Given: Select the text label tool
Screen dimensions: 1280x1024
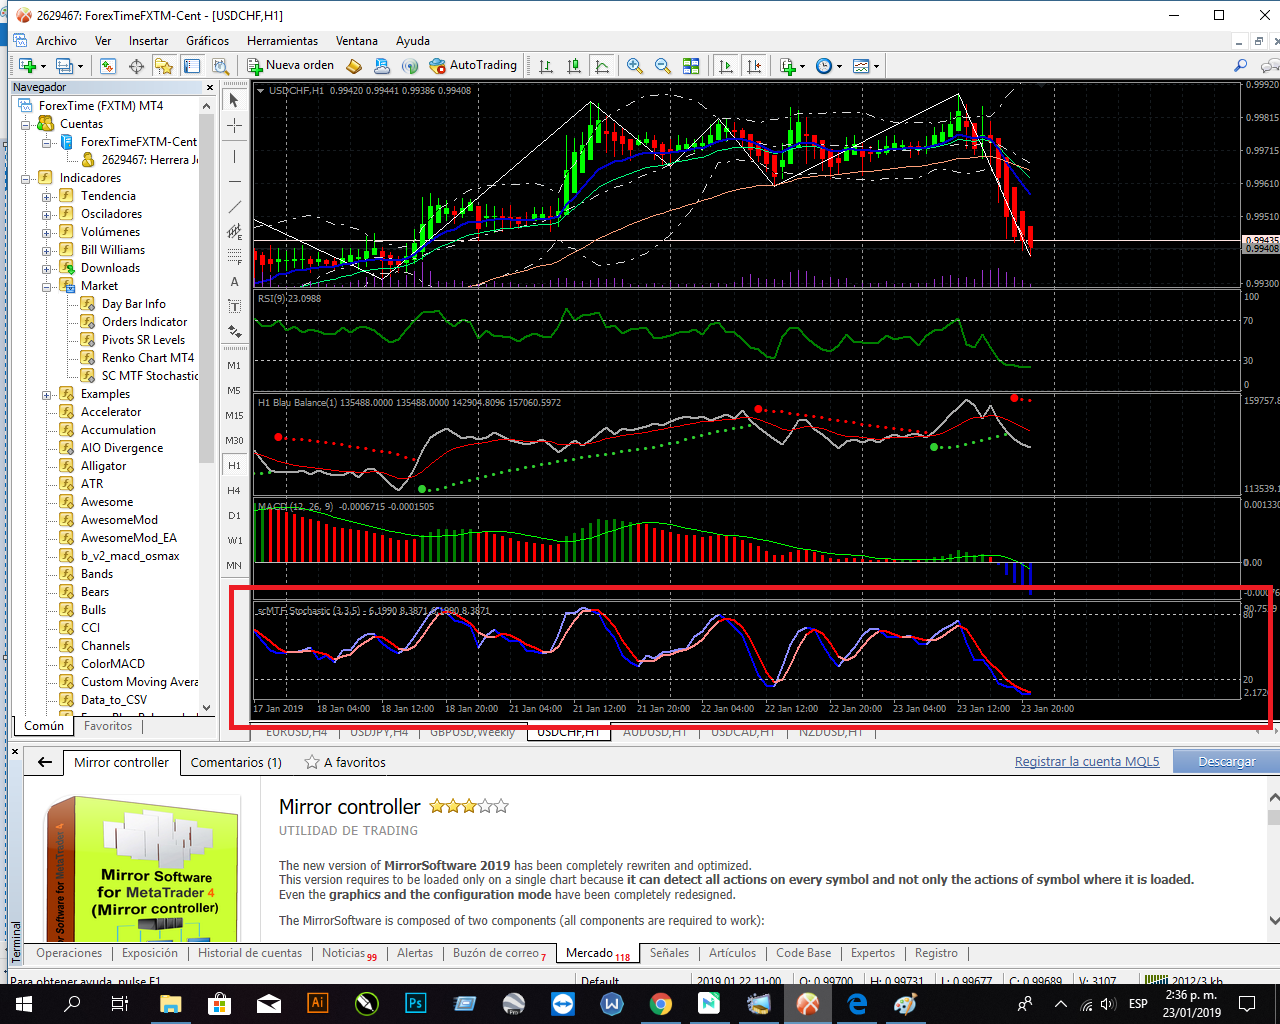Looking at the screenshot, I should [x=234, y=307].
